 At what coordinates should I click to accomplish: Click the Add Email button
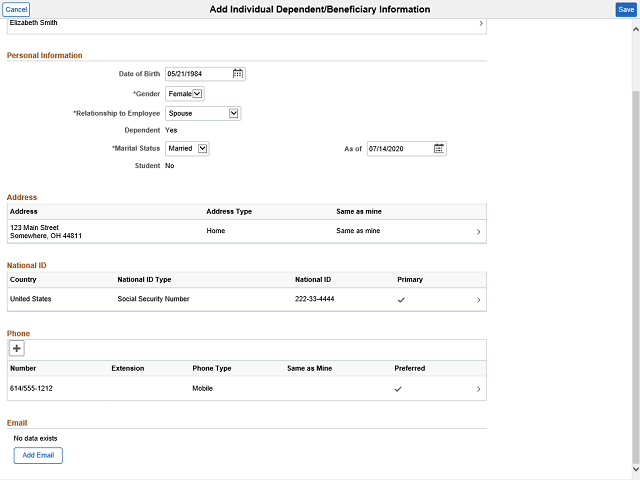coord(38,456)
